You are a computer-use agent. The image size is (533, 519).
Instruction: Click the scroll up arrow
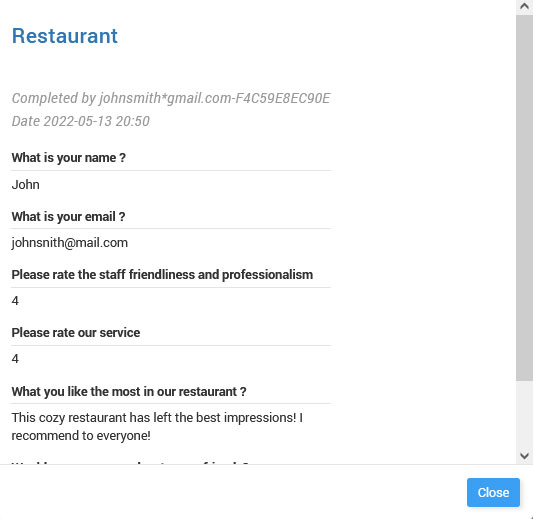click(524, 7)
